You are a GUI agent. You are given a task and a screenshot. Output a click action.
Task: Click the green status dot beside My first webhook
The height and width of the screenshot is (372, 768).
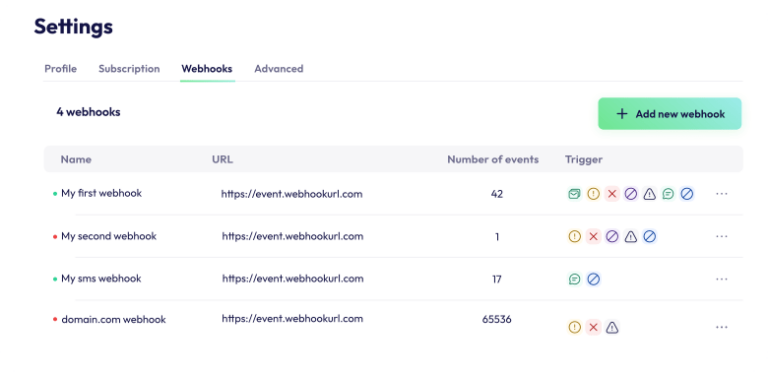coord(55,194)
